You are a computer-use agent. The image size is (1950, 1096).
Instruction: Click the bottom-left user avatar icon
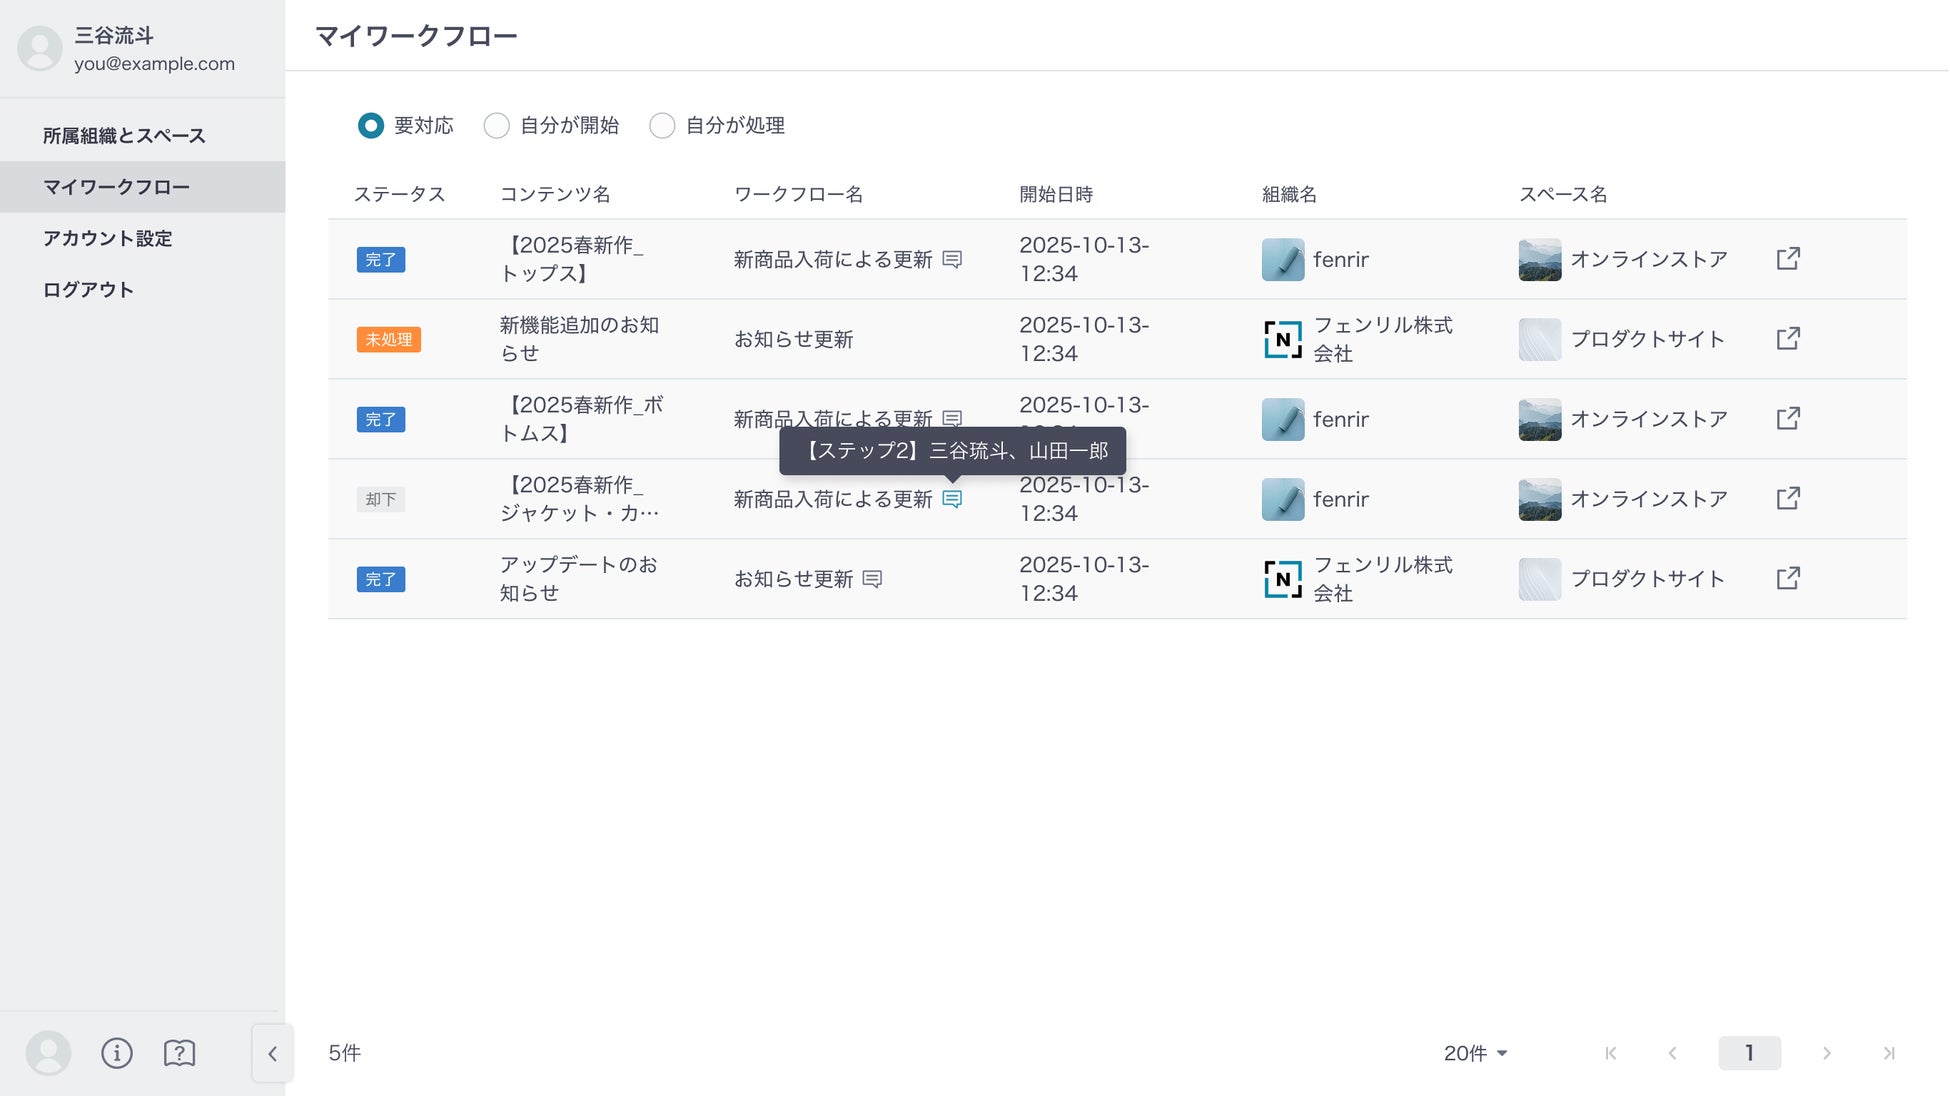click(48, 1053)
